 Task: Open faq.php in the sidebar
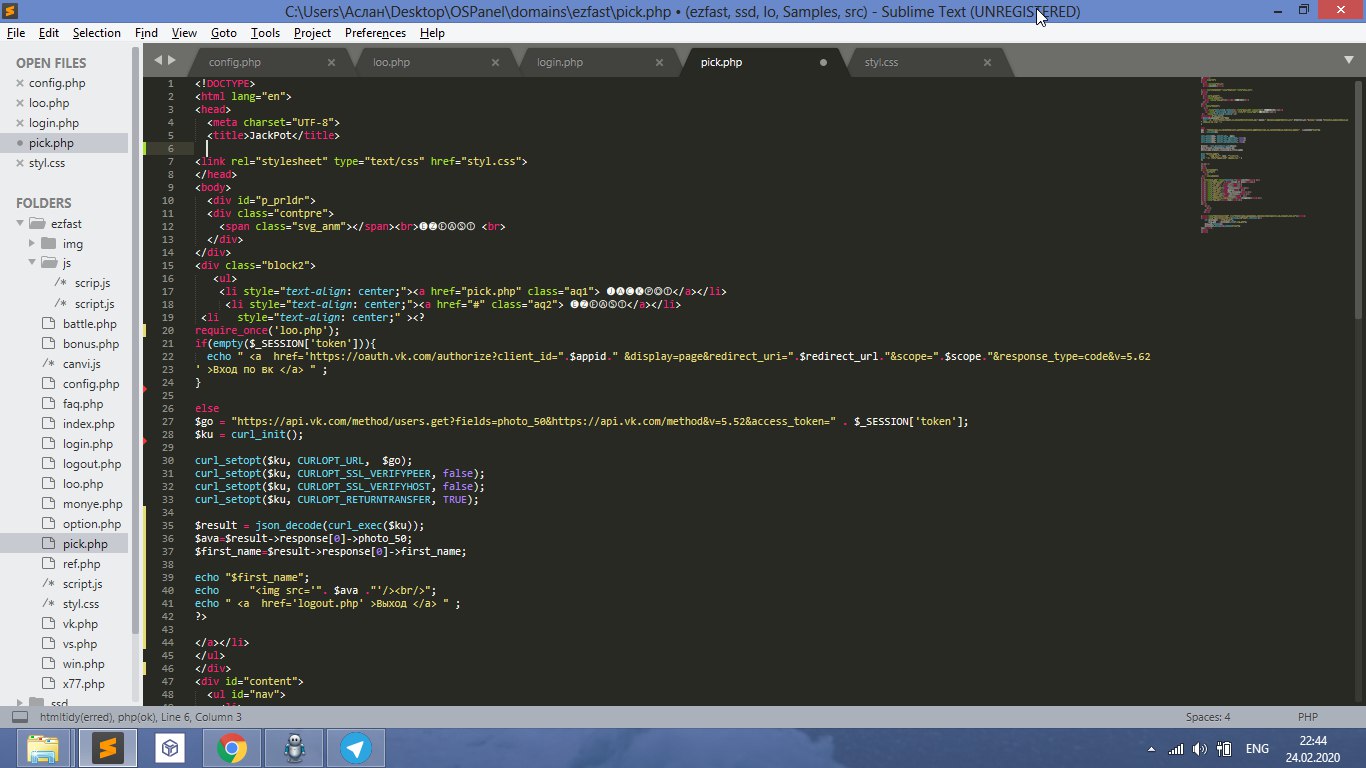(x=82, y=404)
